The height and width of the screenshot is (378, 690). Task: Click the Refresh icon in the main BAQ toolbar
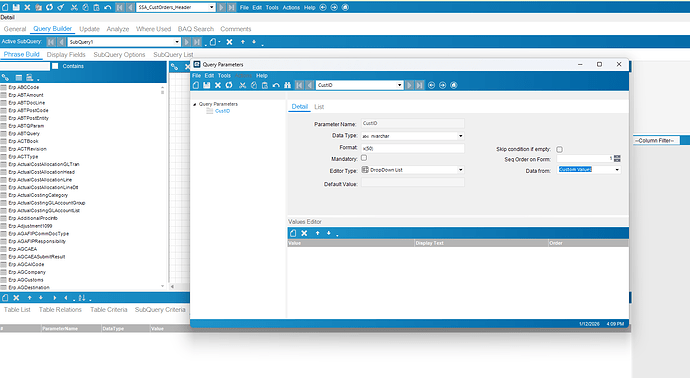(49, 7)
